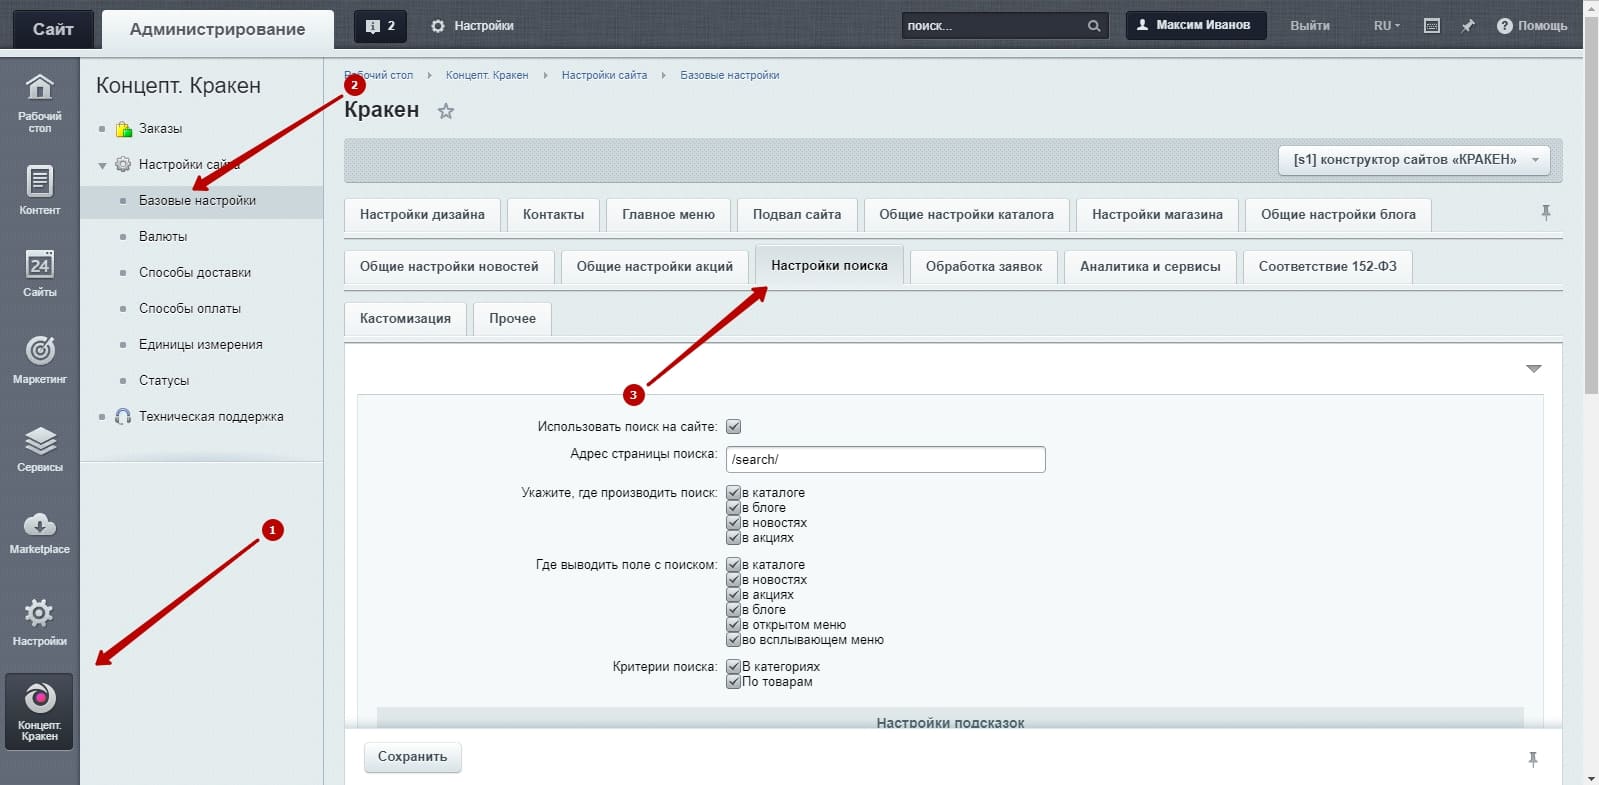This screenshot has height=785, width=1599.
Task: Click the Настройки сайта breadcrumb link
Action: click(x=604, y=75)
